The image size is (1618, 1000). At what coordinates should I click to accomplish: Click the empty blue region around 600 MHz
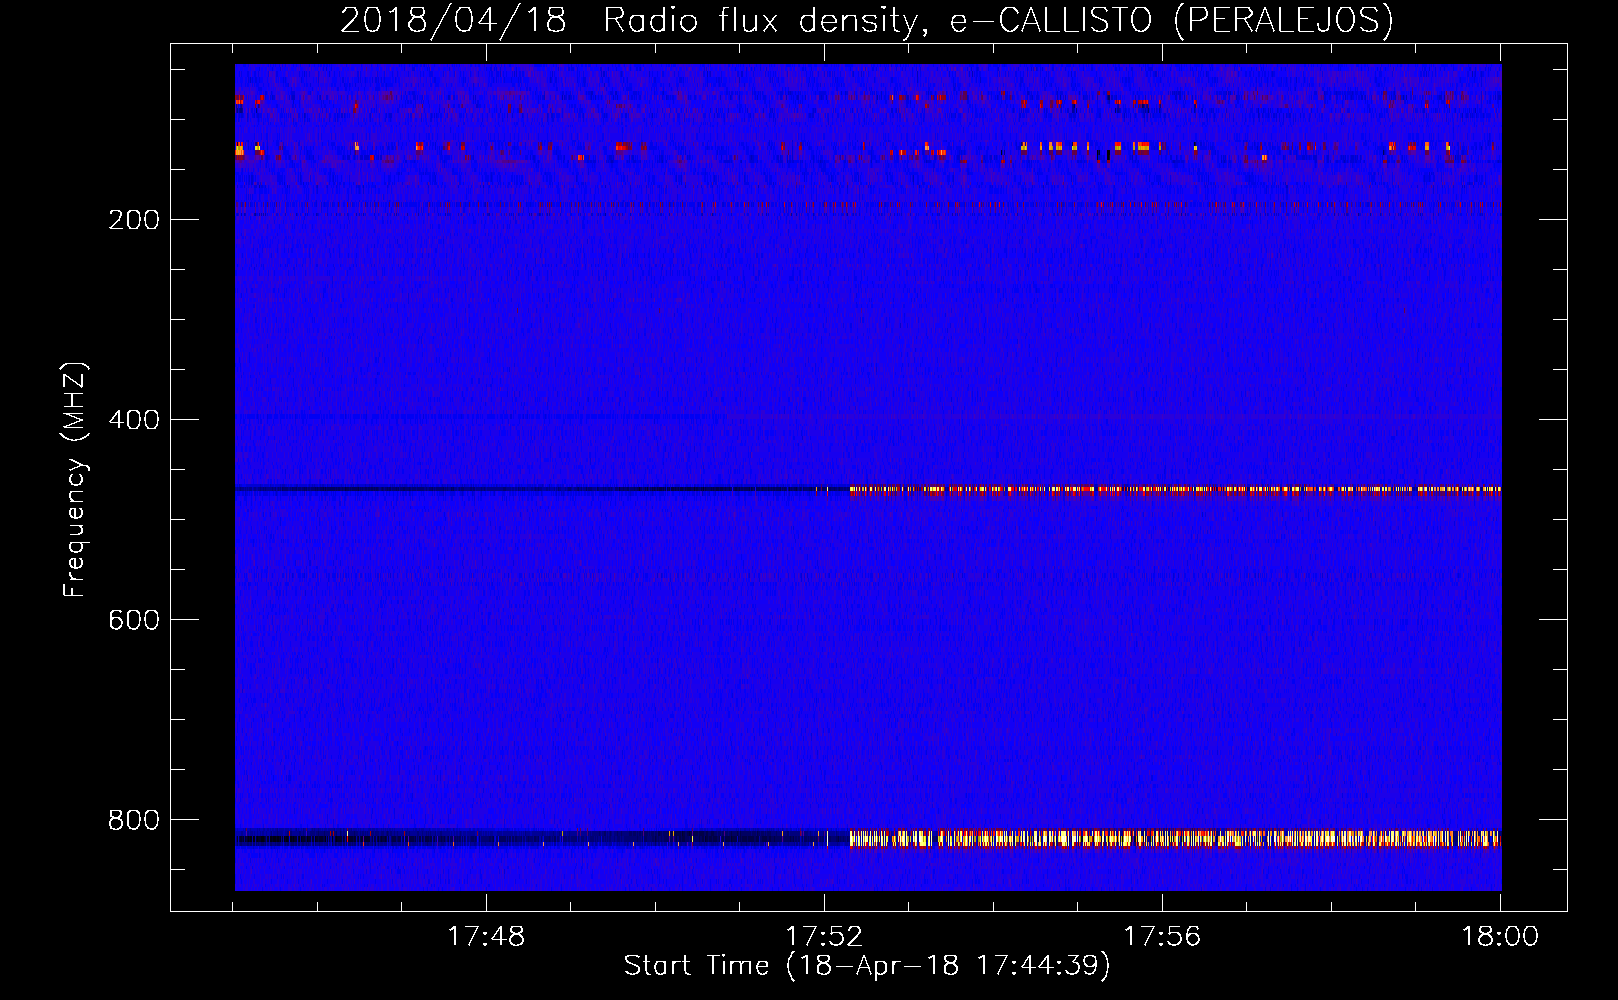[860, 620]
